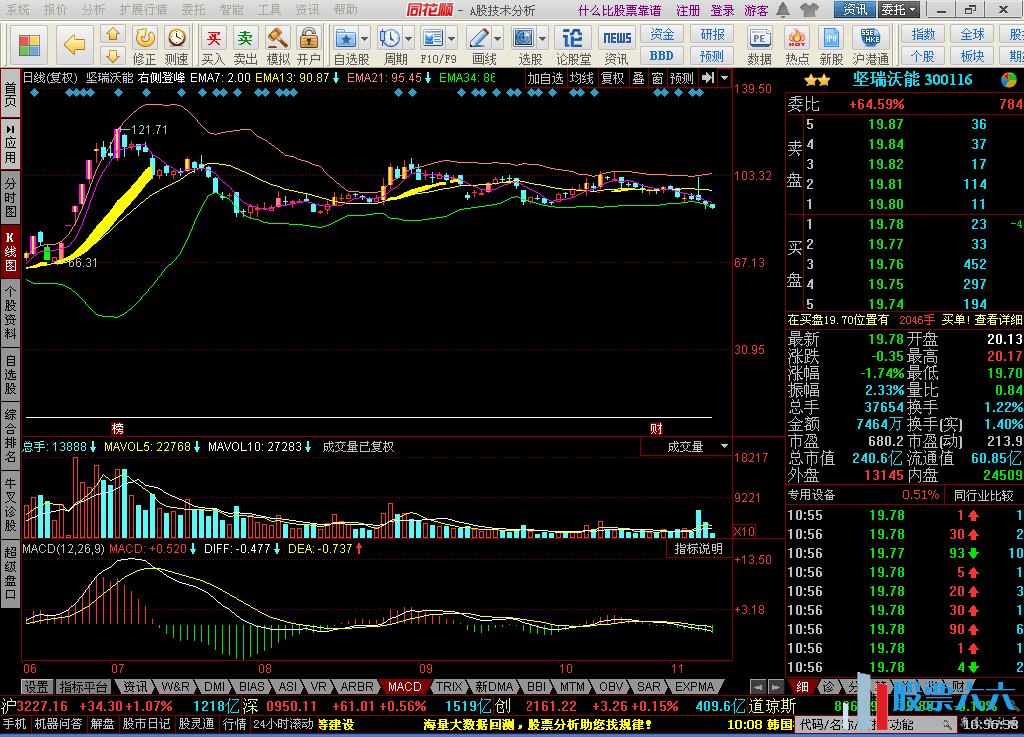Expand the 自选股 dropdown arrow
This screenshot has height=737, width=1024.
(364, 39)
